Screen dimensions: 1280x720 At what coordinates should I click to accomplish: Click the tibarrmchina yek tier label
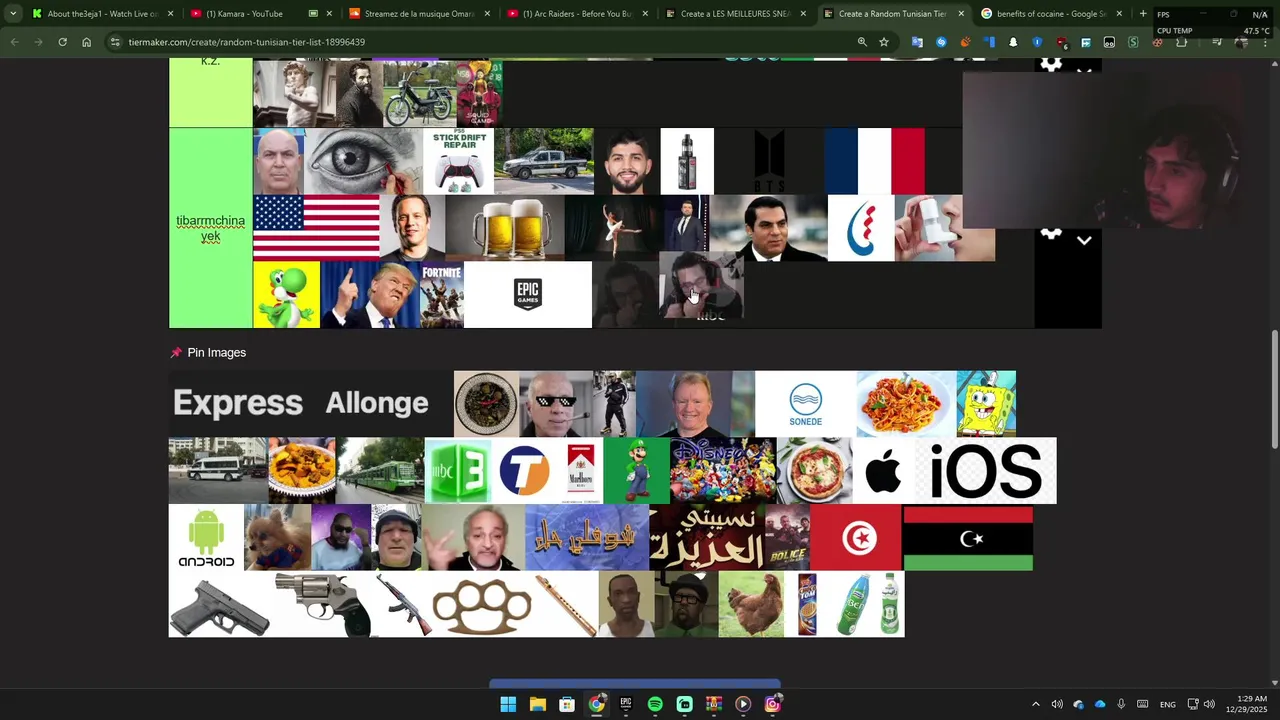[x=210, y=228]
